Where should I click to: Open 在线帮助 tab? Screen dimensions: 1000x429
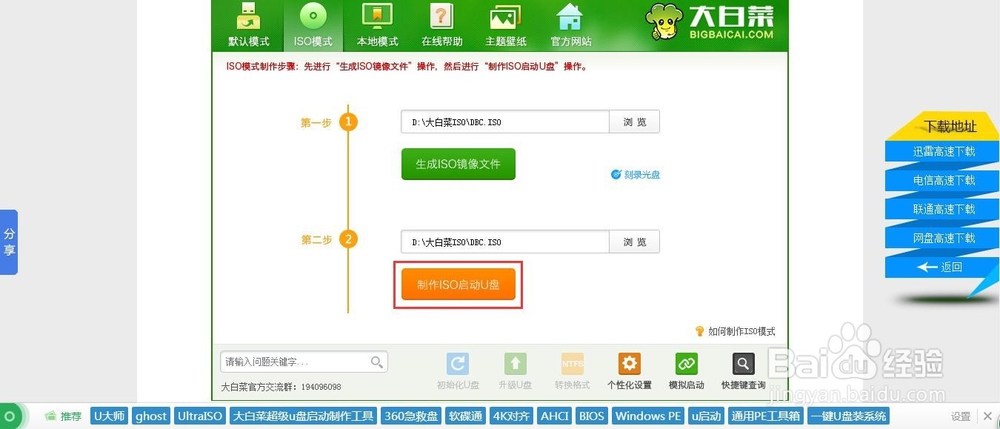coord(441,25)
